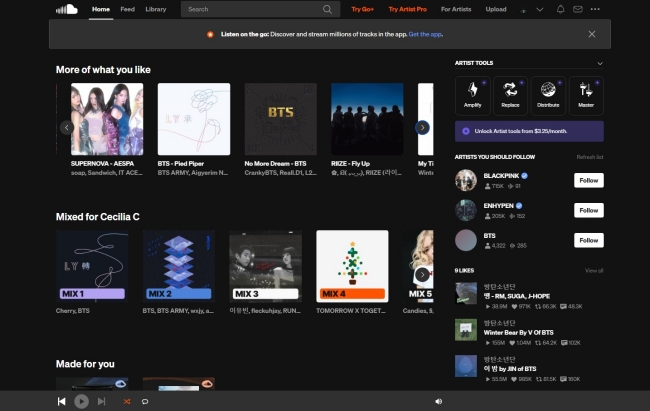Skip to previous track
The width and height of the screenshot is (650, 411).
click(x=61, y=401)
